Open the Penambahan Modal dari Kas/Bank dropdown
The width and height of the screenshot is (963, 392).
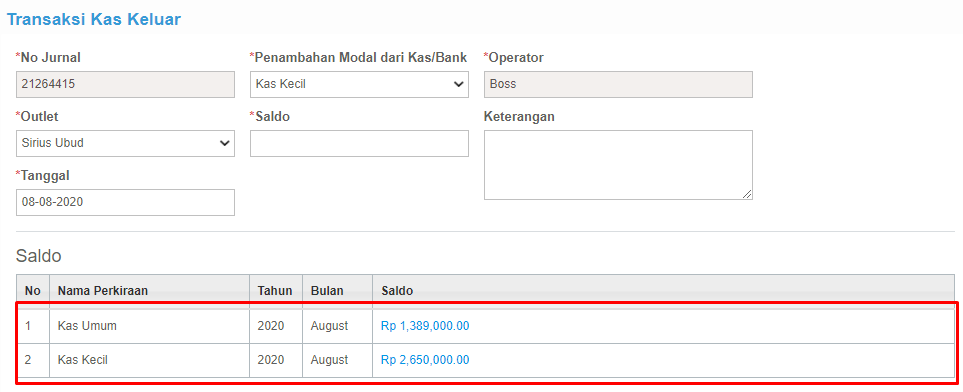point(359,84)
